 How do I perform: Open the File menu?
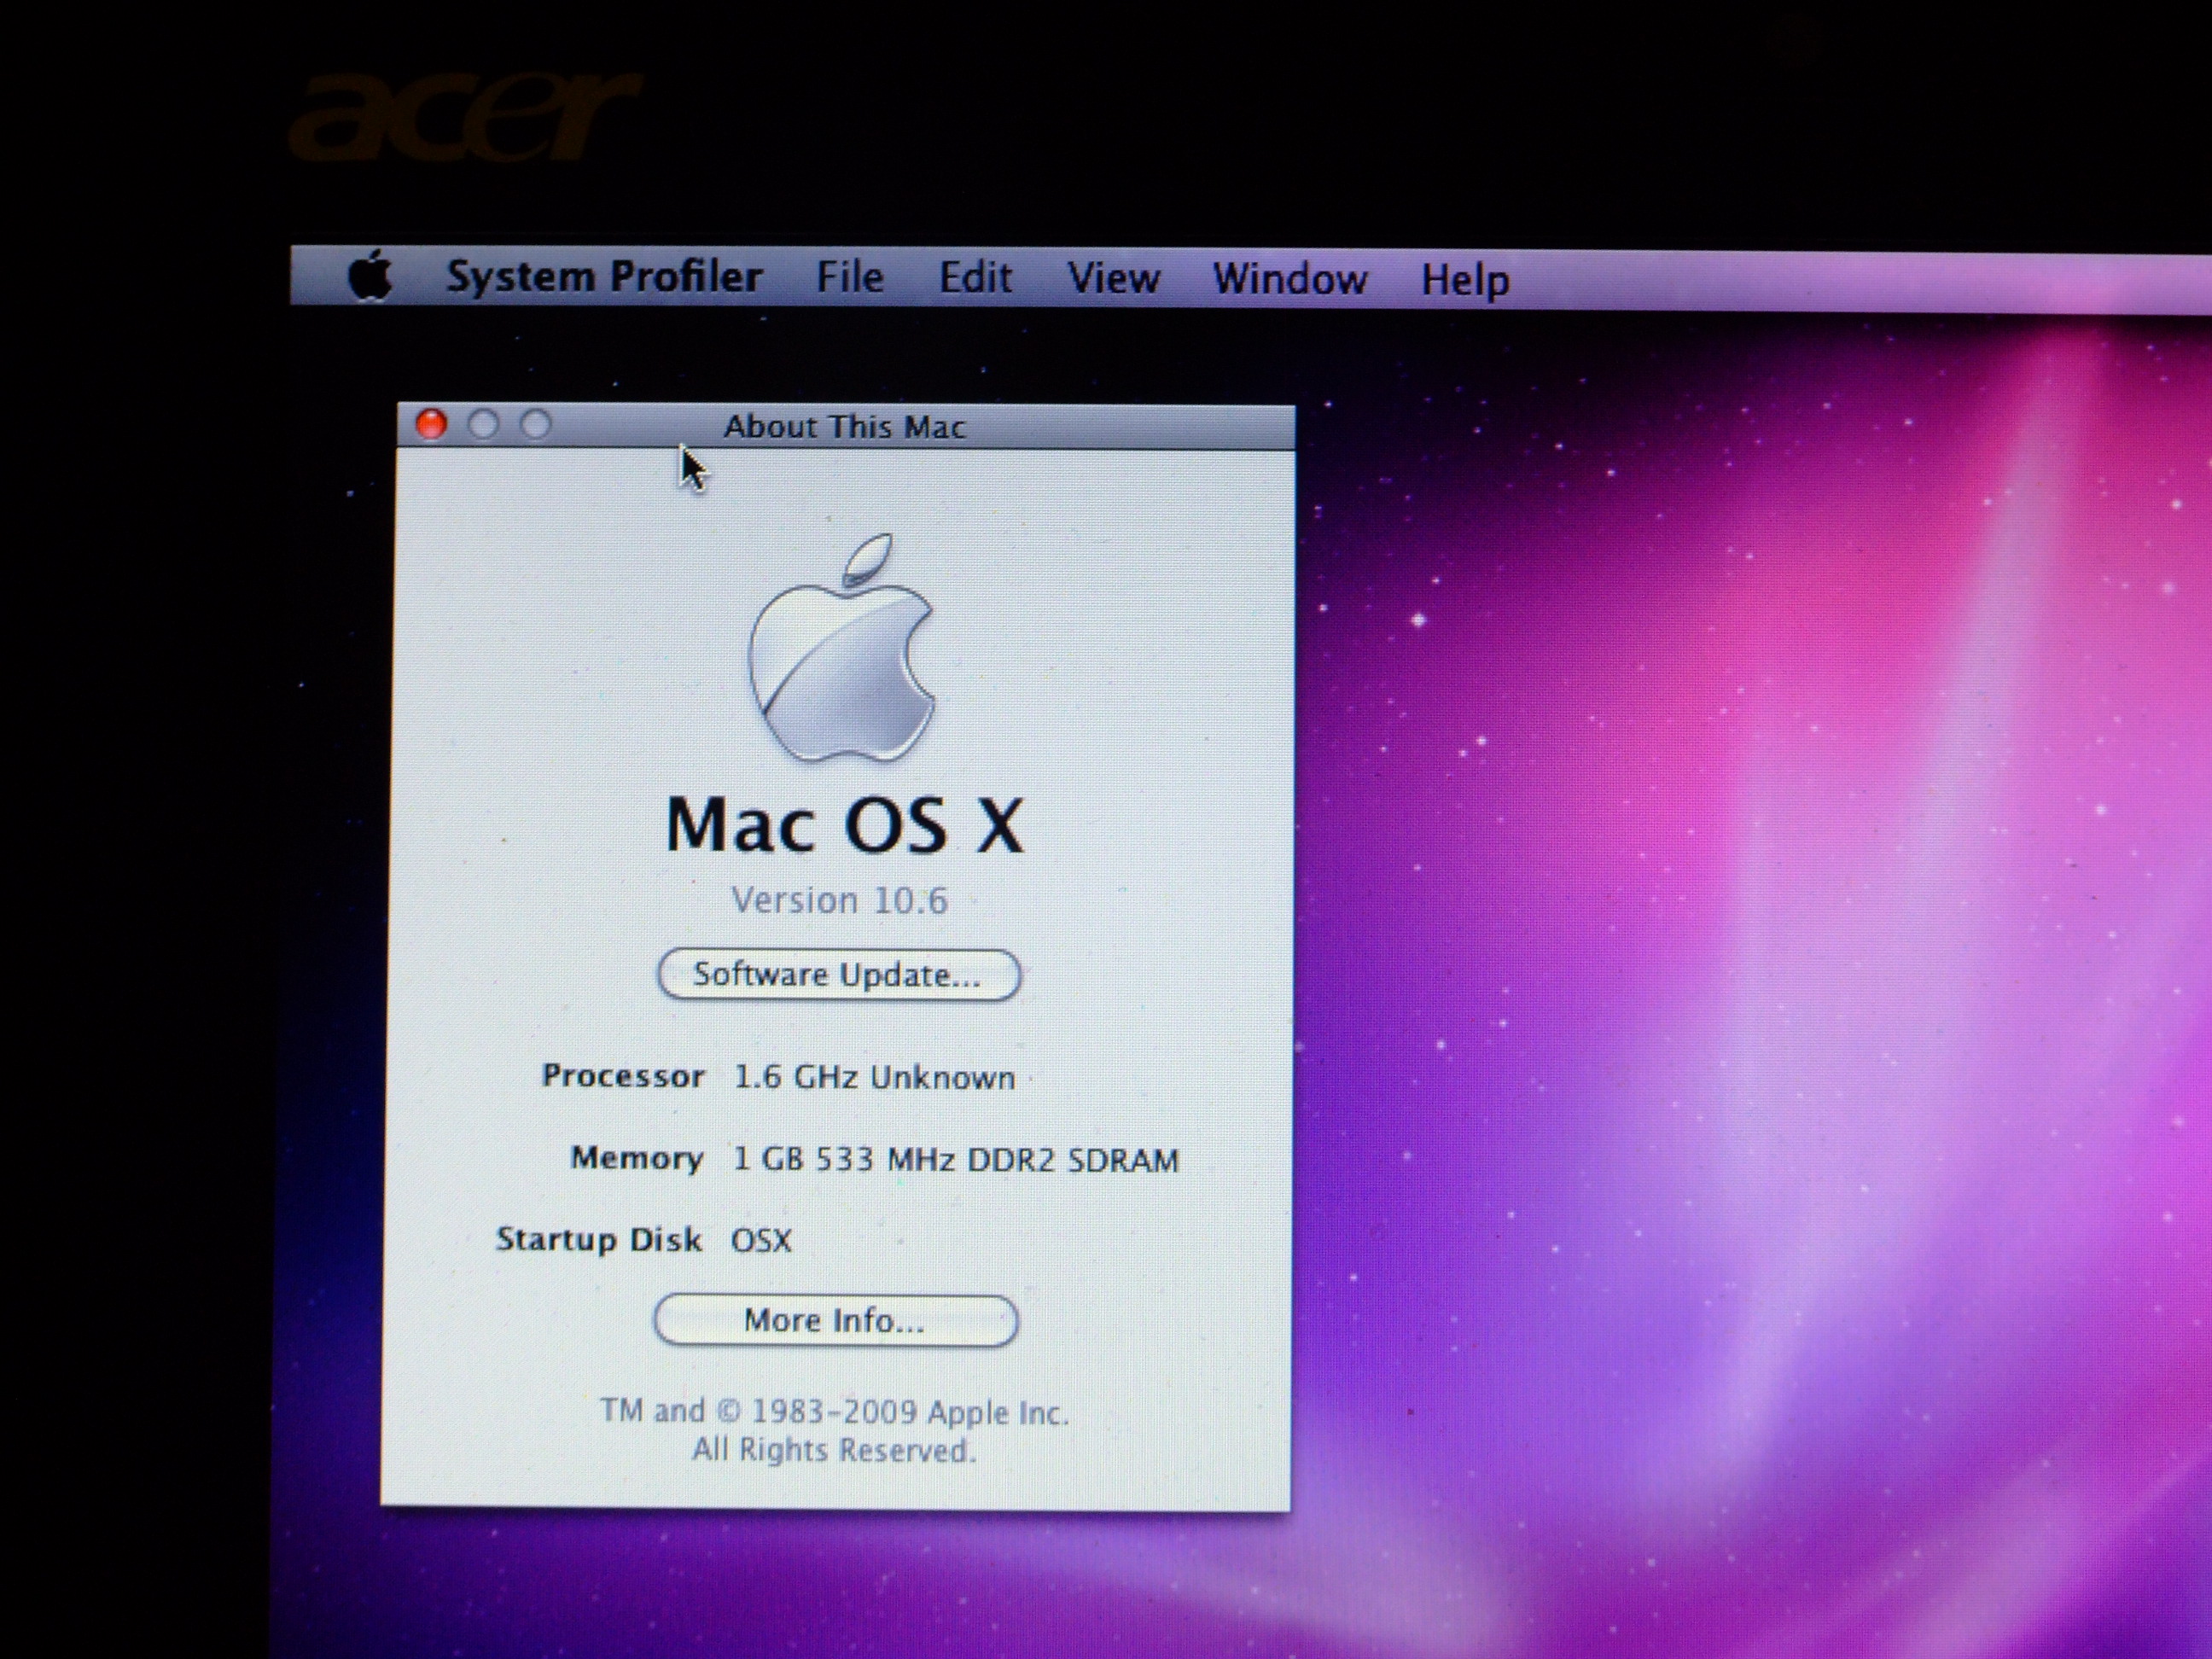click(849, 277)
